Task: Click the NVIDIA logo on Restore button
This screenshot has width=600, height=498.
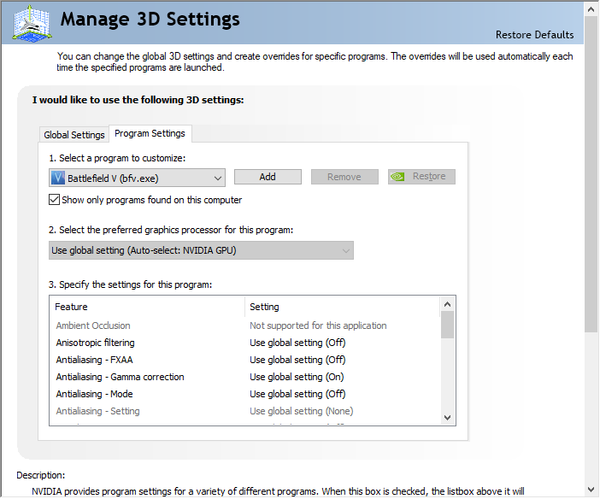Action: (398, 176)
